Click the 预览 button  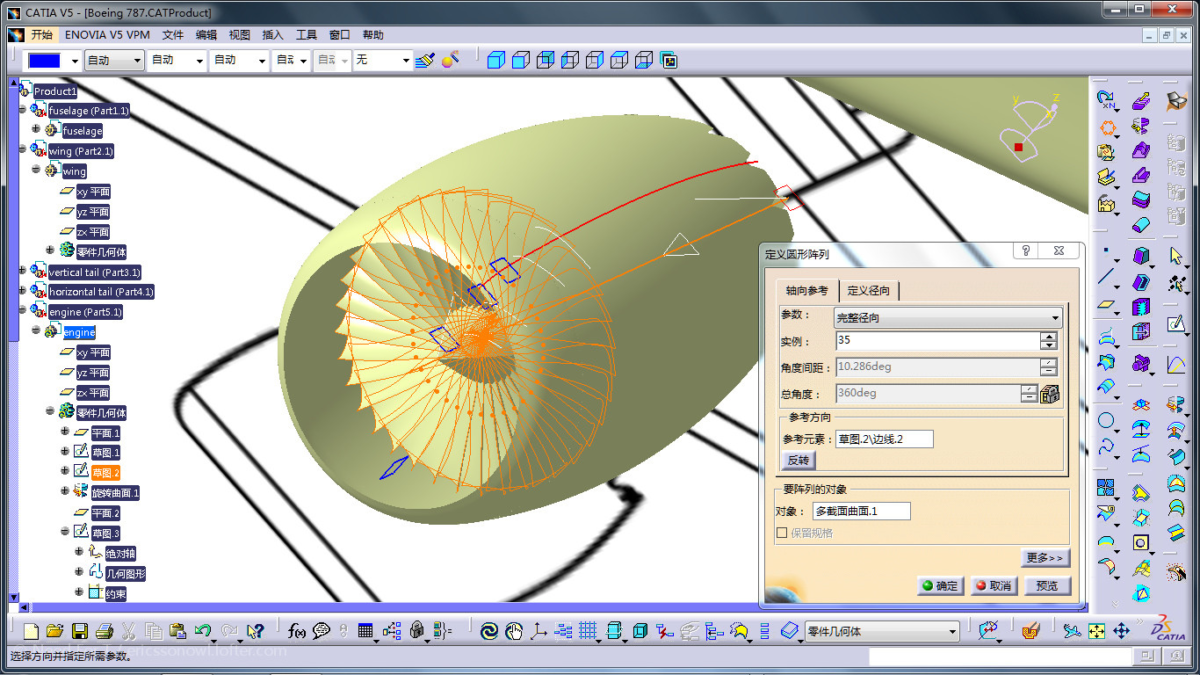point(1047,586)
